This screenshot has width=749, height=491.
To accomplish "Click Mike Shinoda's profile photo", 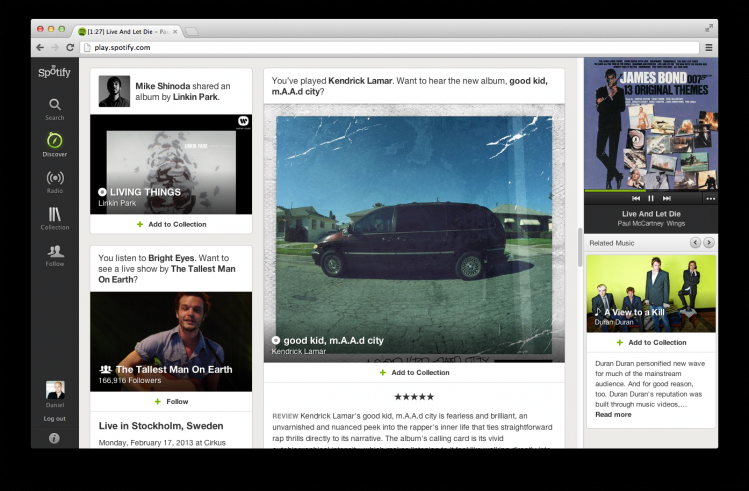I will click(114, 91).
